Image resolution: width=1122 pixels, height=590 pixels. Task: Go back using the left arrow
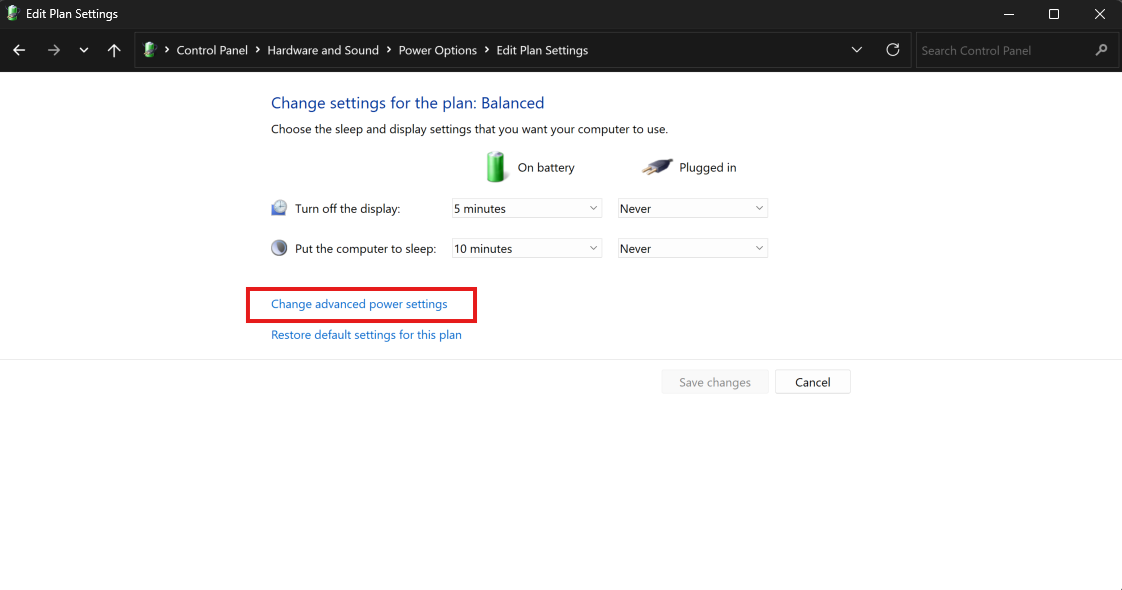[x=19, y=50]
